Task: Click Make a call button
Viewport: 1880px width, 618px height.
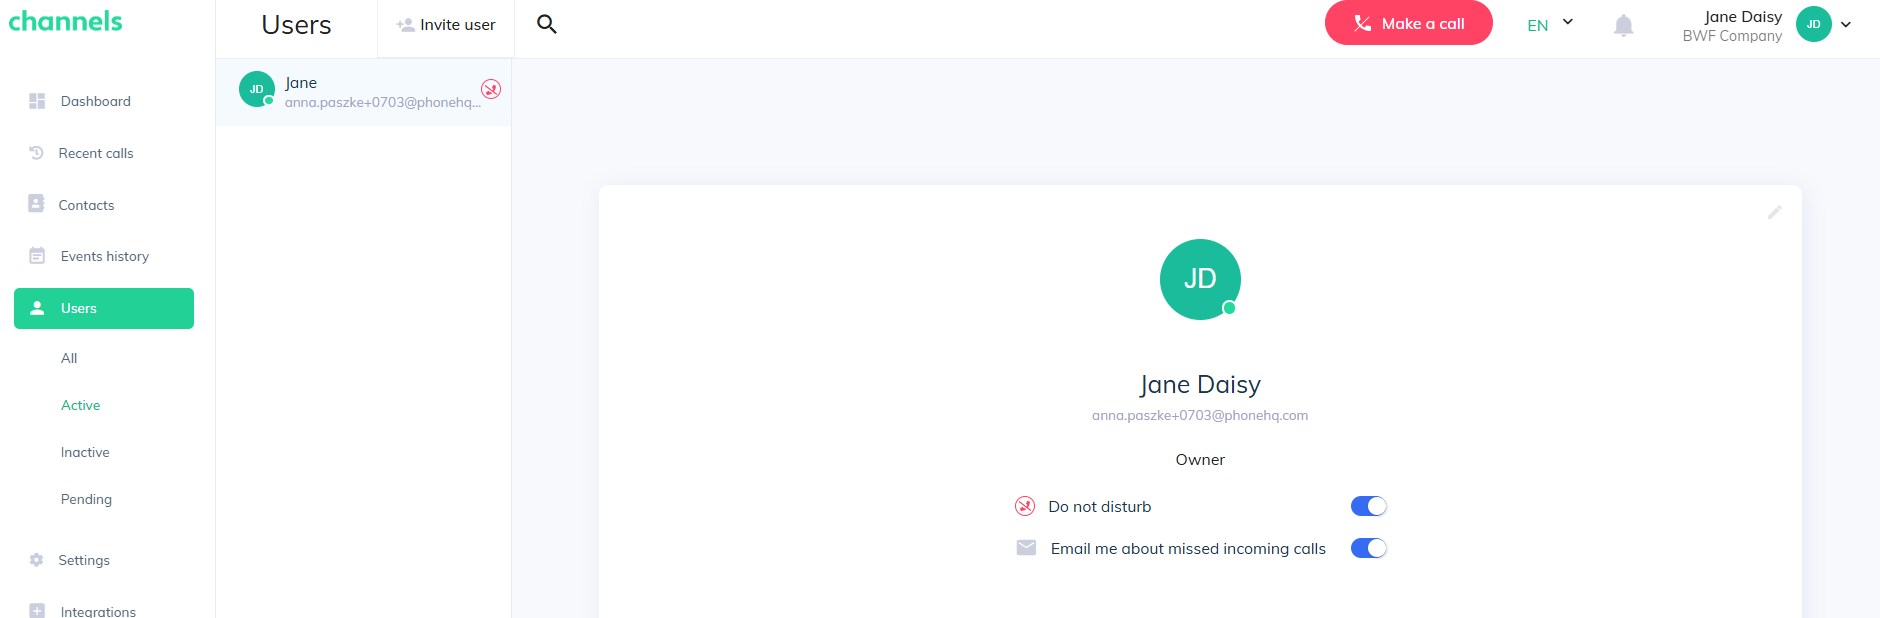Action: click(x=1408, y=23)
